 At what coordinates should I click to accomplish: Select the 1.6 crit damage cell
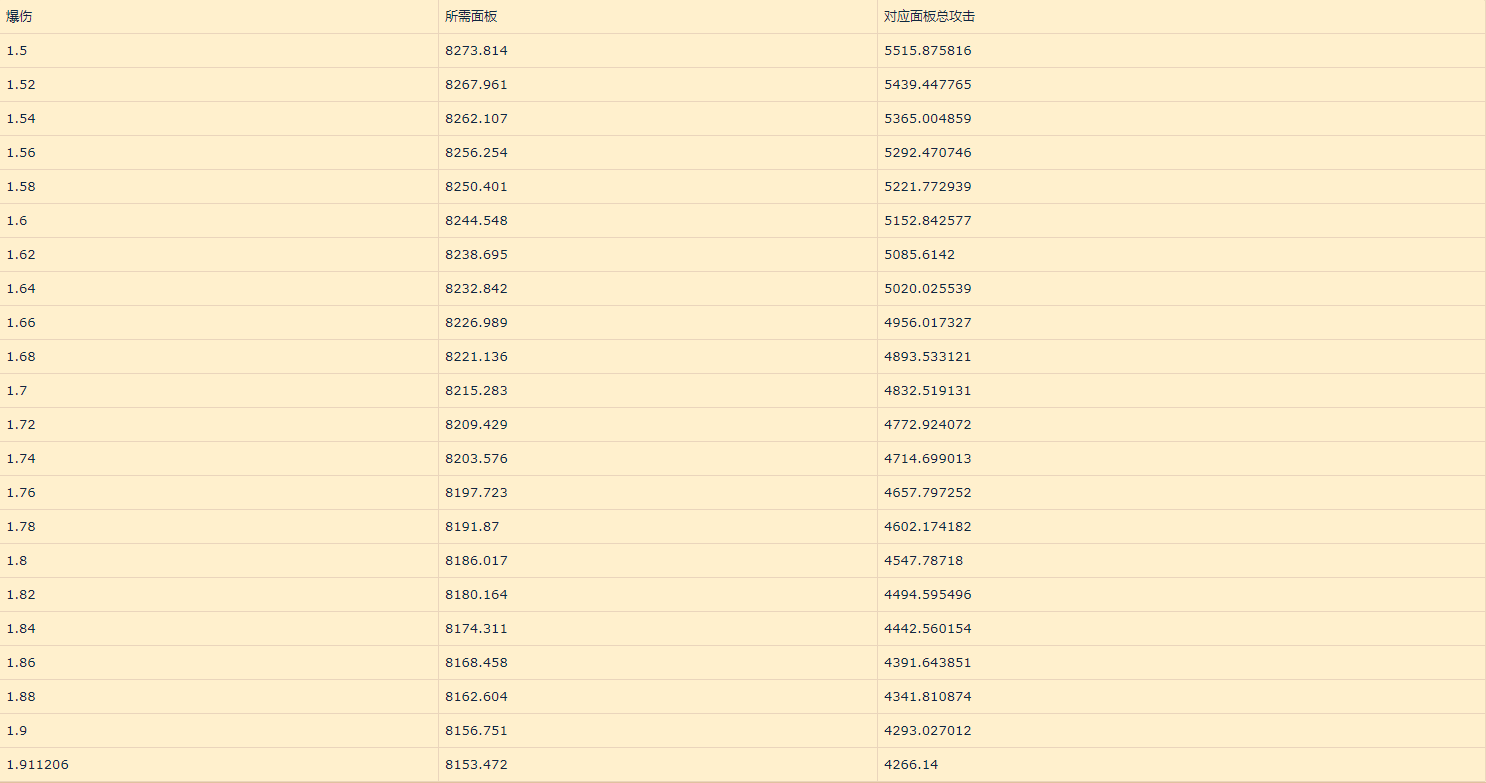(219, 220)
